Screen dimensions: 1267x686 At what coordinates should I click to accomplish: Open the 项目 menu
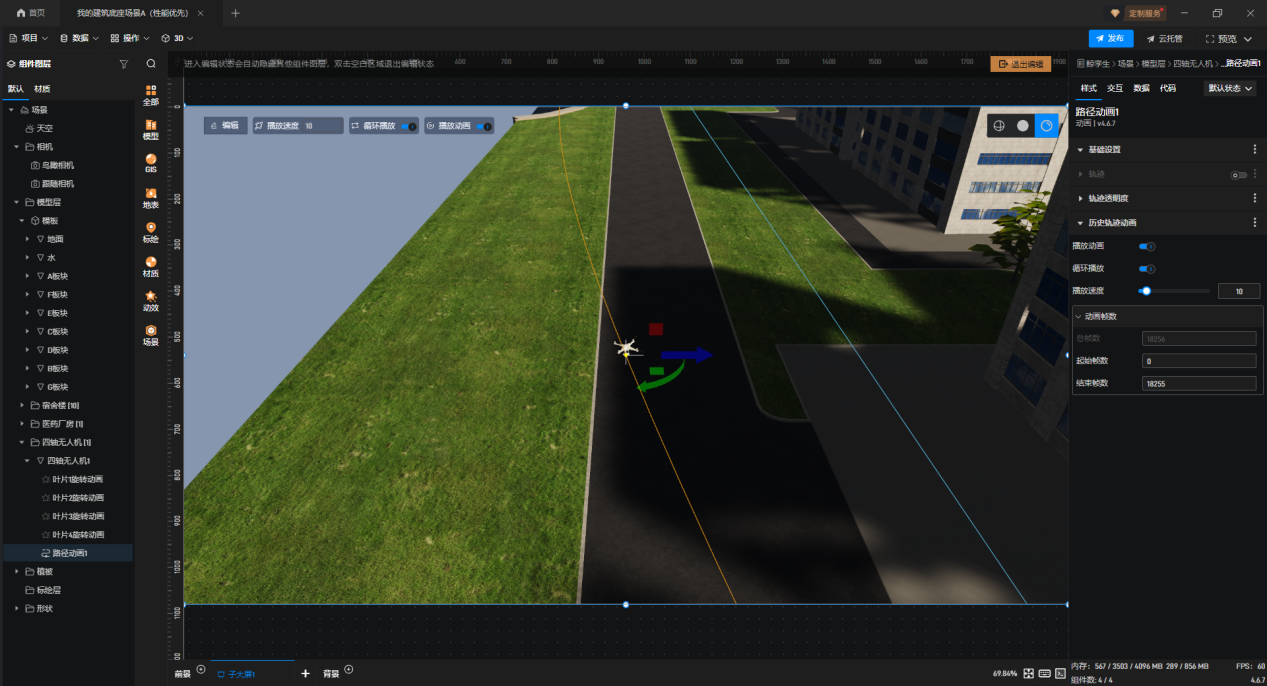(x=28, y=38)
